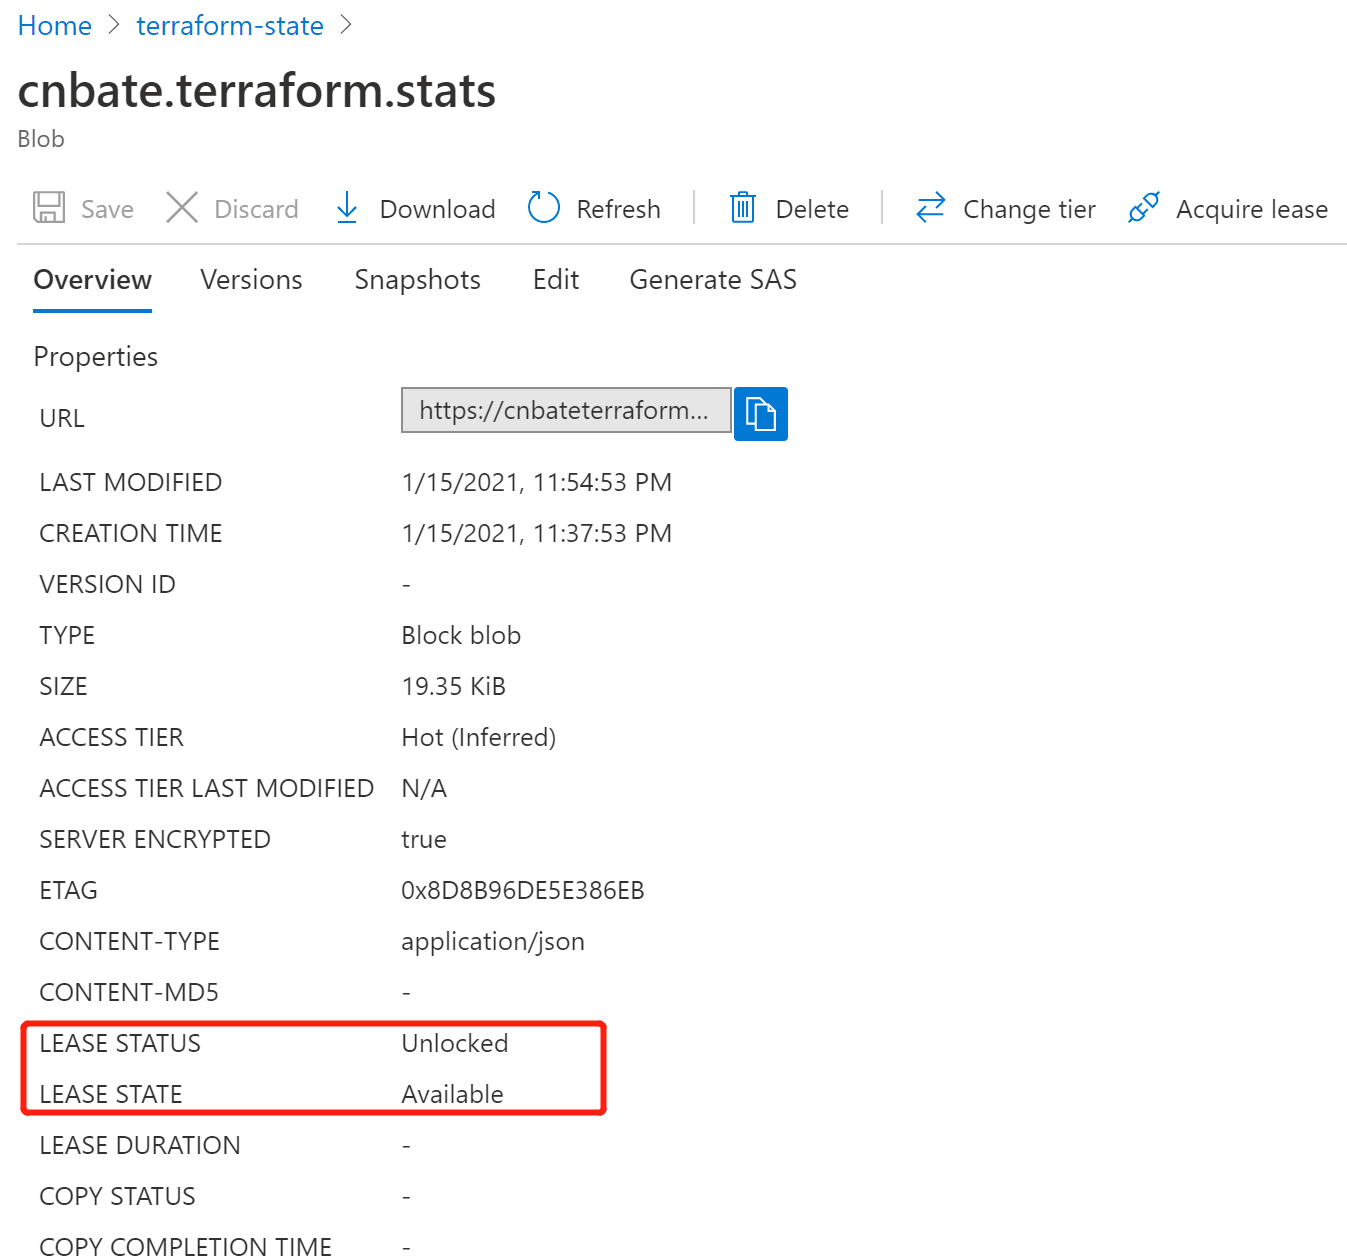Click the 'Properties' section heading
1347x1257 pixels.
pyautogui.click(x=96, y=357)
